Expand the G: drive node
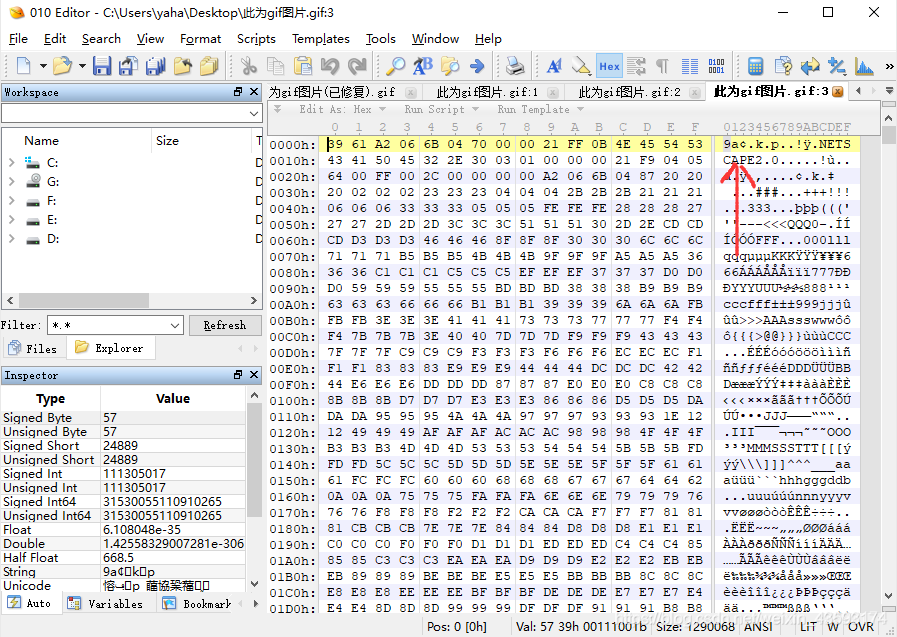 pos(11,182)
